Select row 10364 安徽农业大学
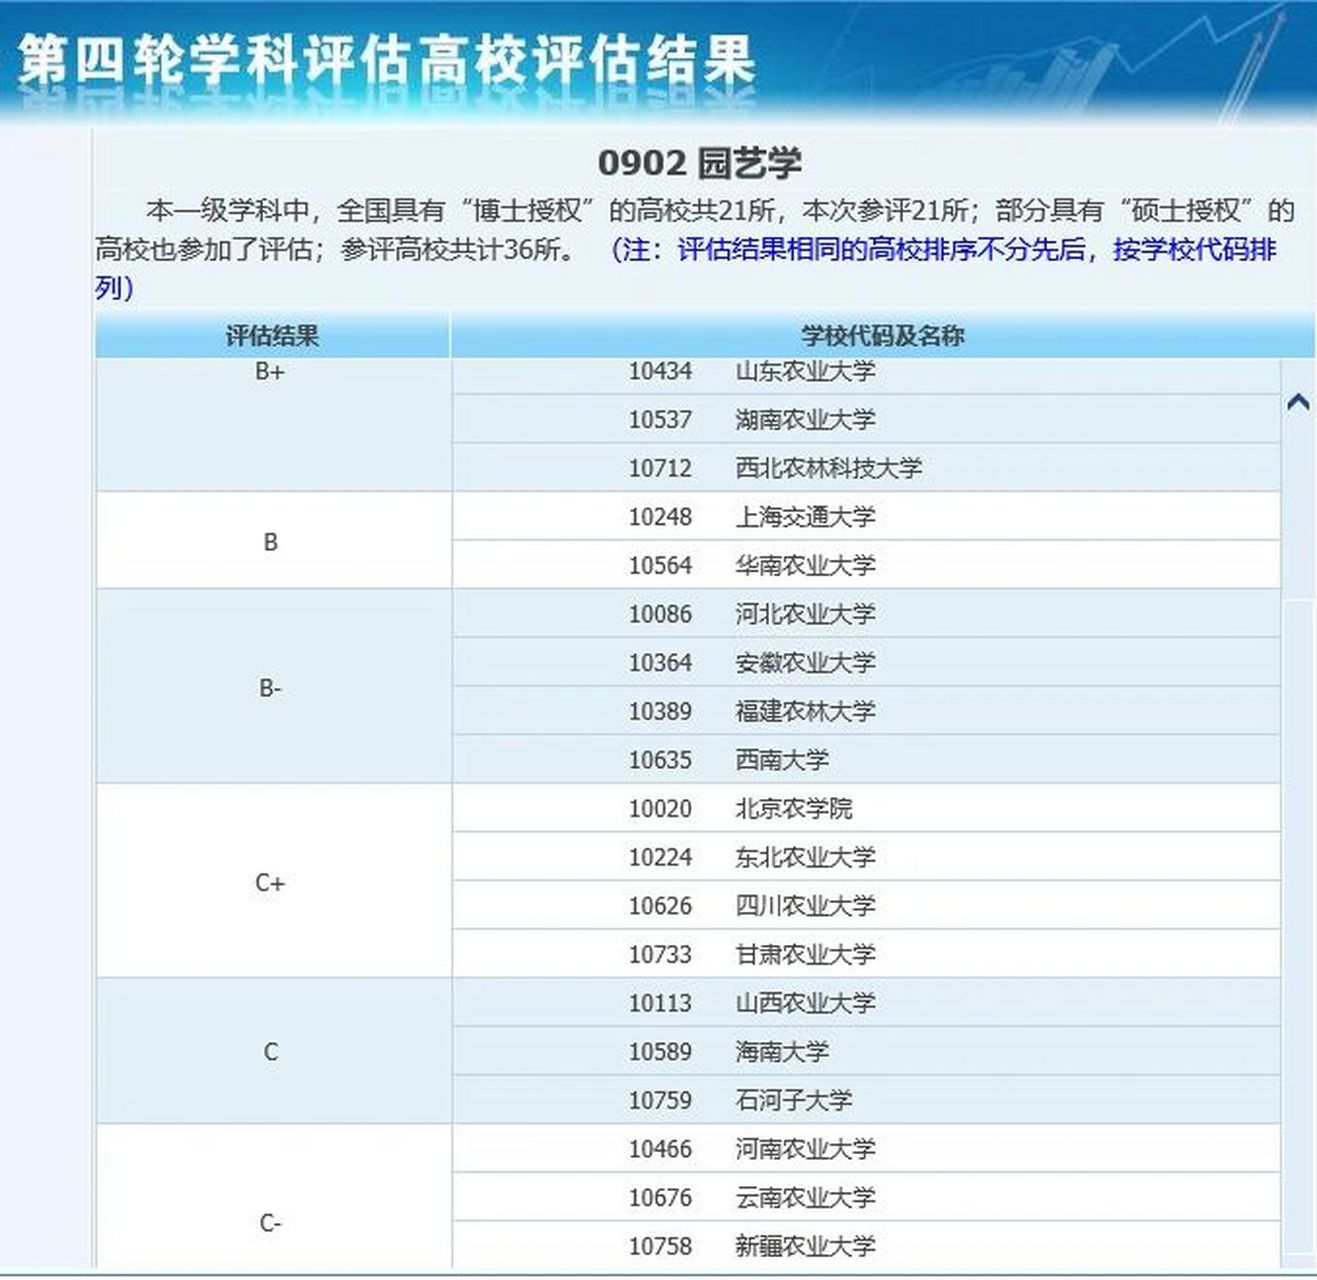The width and height of the screenshot is (1317, 1280). [866, 662]
